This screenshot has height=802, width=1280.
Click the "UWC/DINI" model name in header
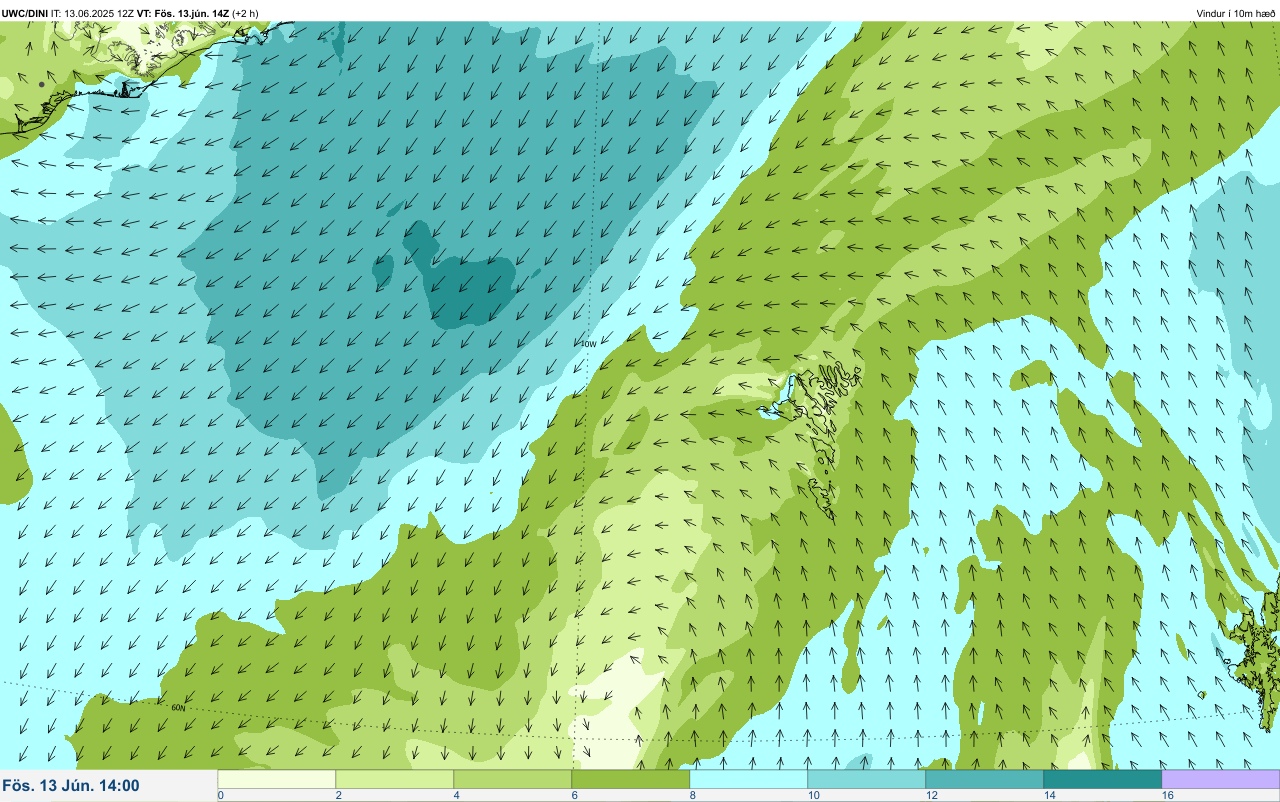tap(25, 13)
